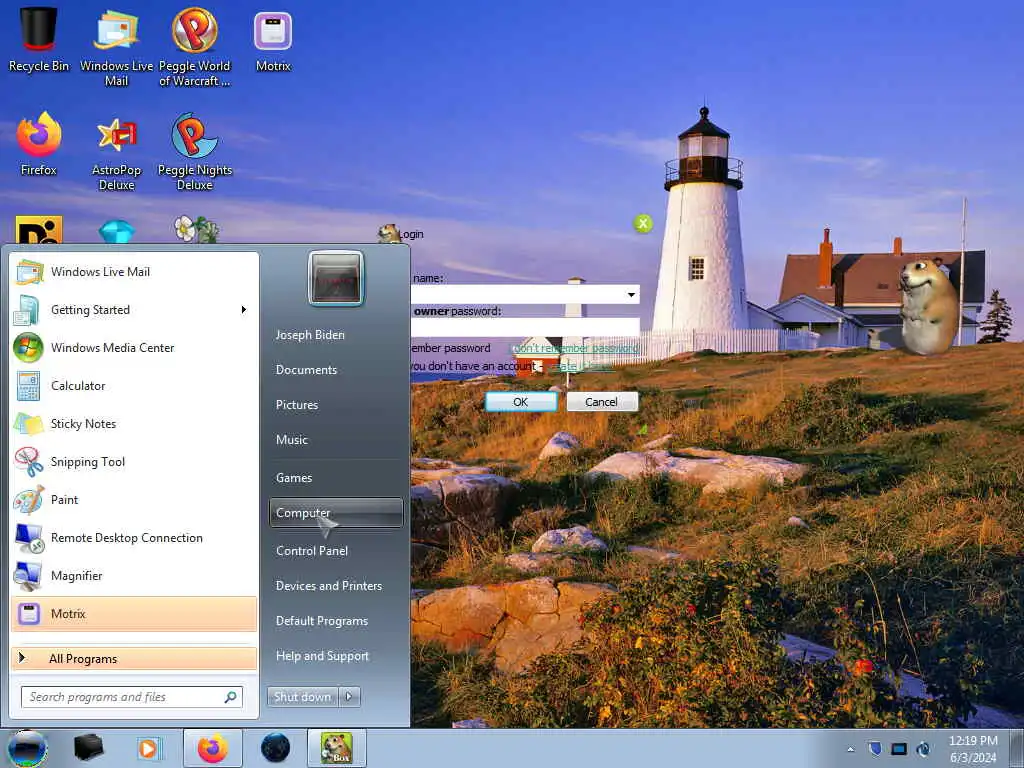Open the black box taskbar icon
The width and height of the screenshot is (1024, 768).
[88, 747]
